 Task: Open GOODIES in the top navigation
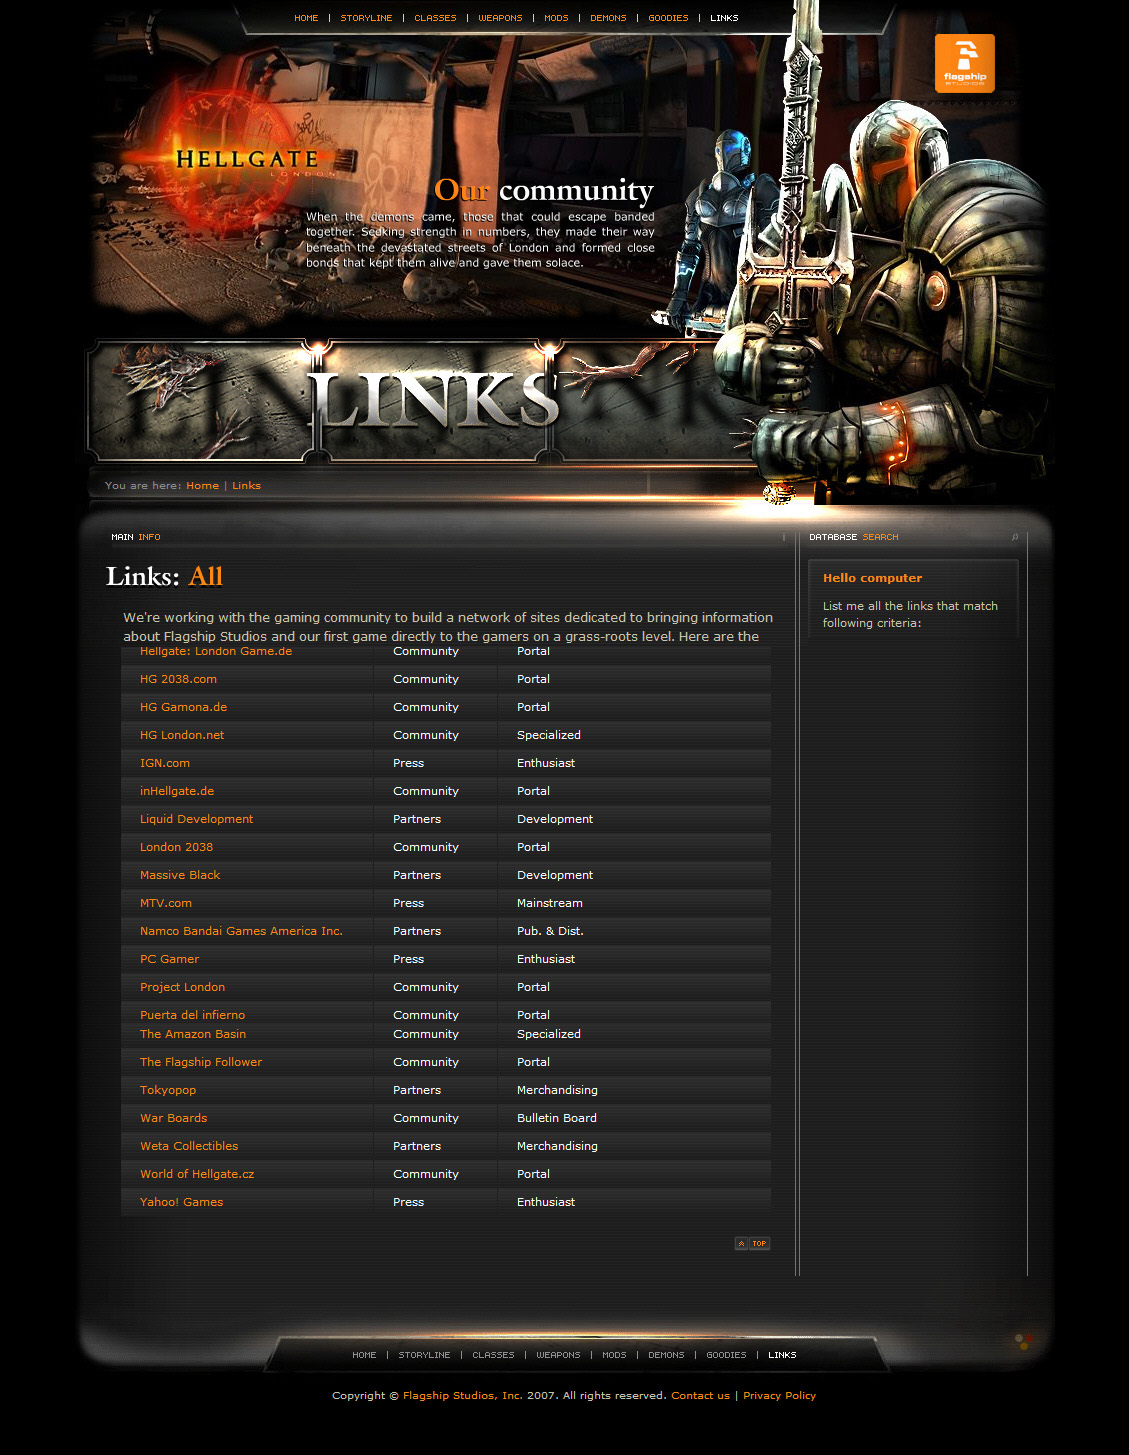(668, 18)
